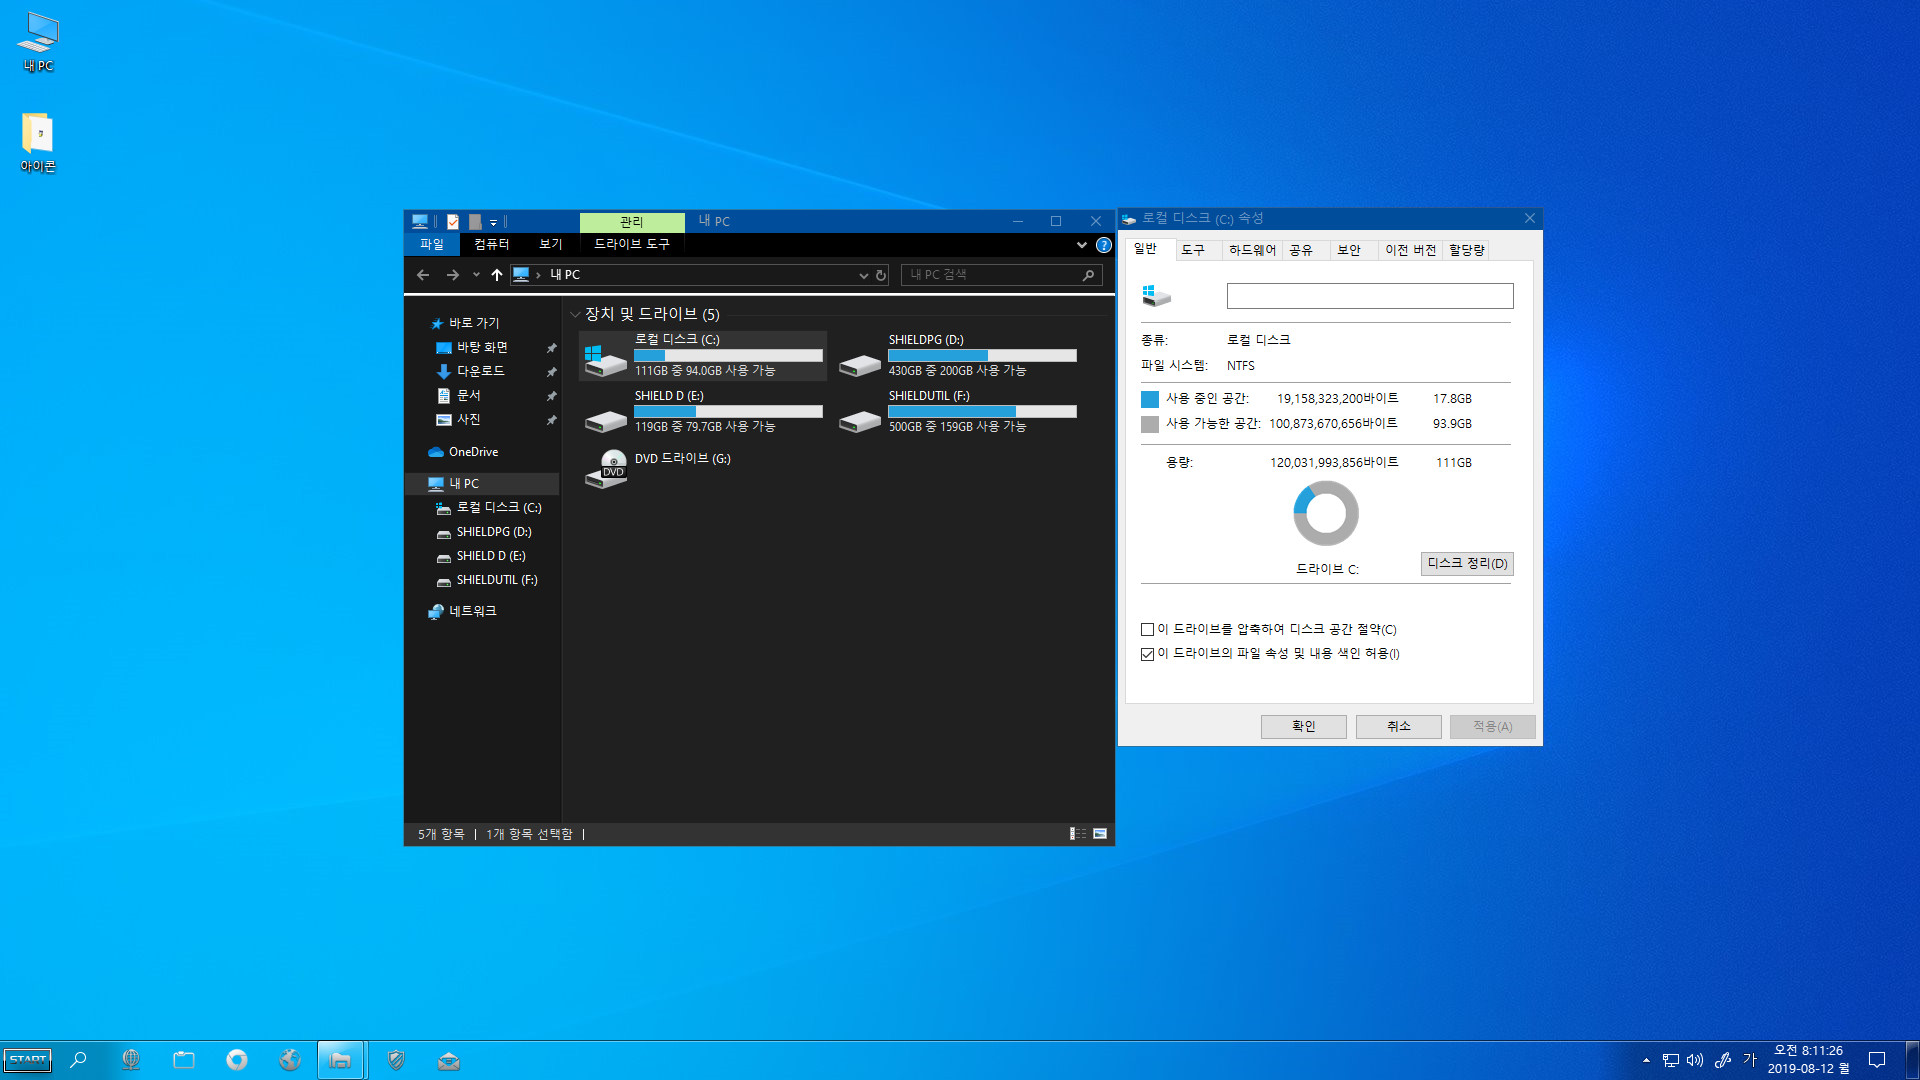Open the shield security icon on taskbar
Viewport: 1920px width, 1080px height.
(x=396, y=1060)
